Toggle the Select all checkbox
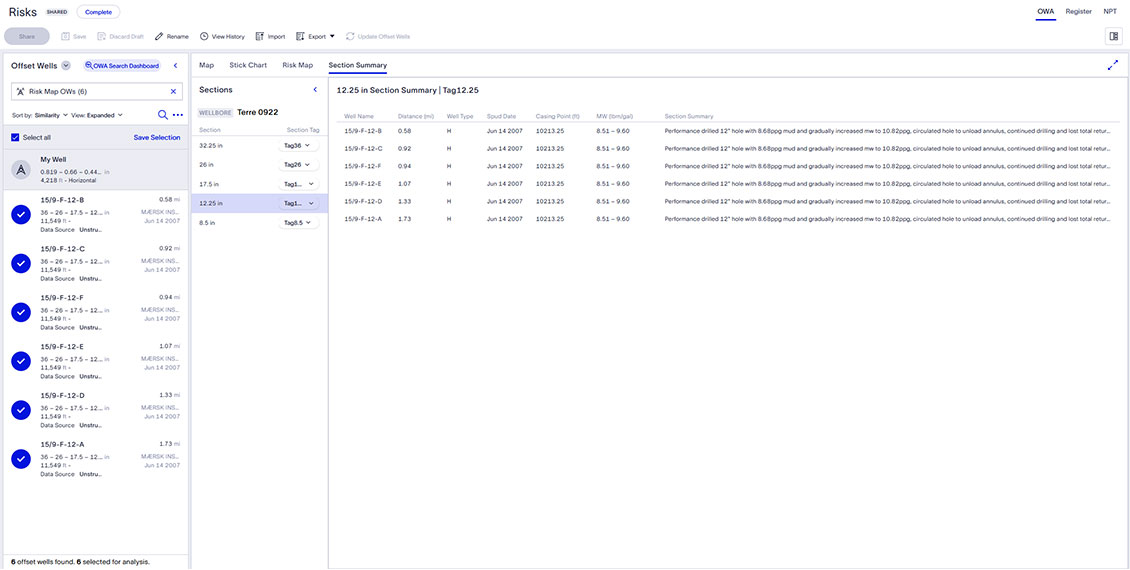This screenshot has height=570, width=1130. (x=15, y=137)
